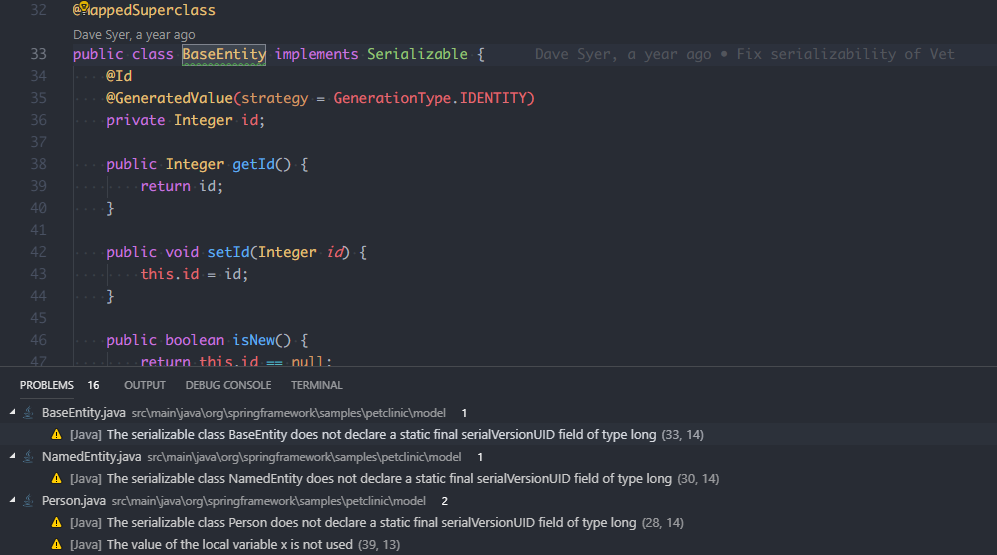Click the problems count badge 16
This screenshot has height=555, width=997.
[x=93, y=385]
